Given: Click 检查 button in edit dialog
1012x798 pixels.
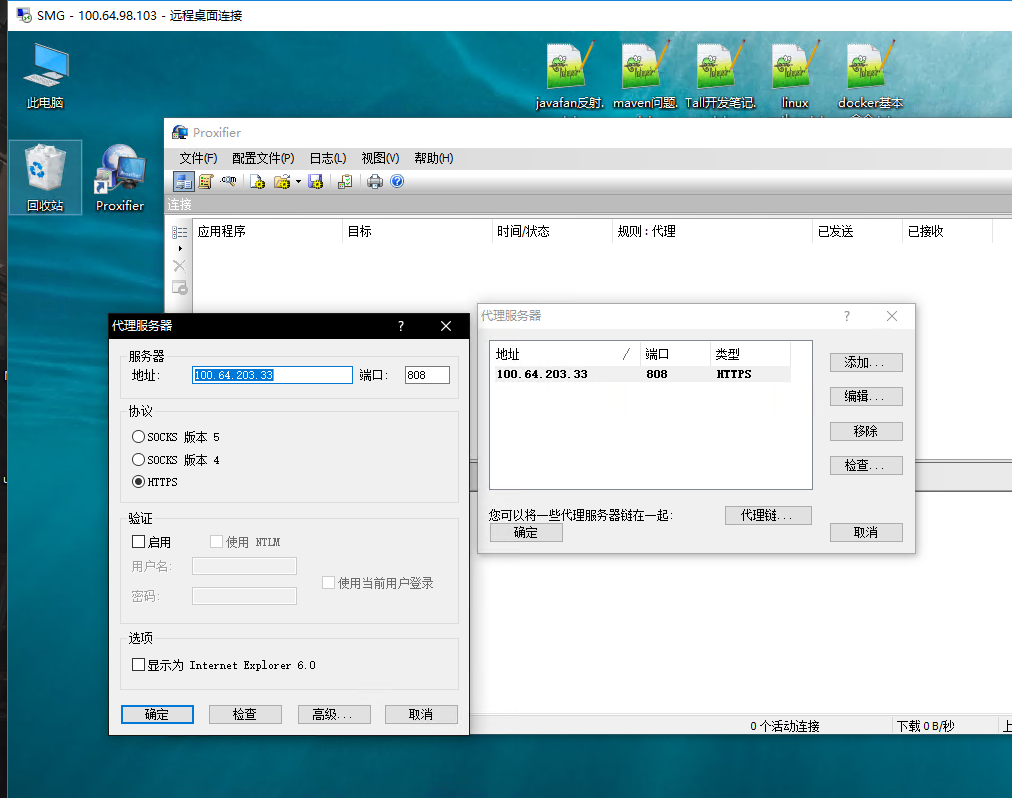Looking at the screenshot, I should 245,714.
